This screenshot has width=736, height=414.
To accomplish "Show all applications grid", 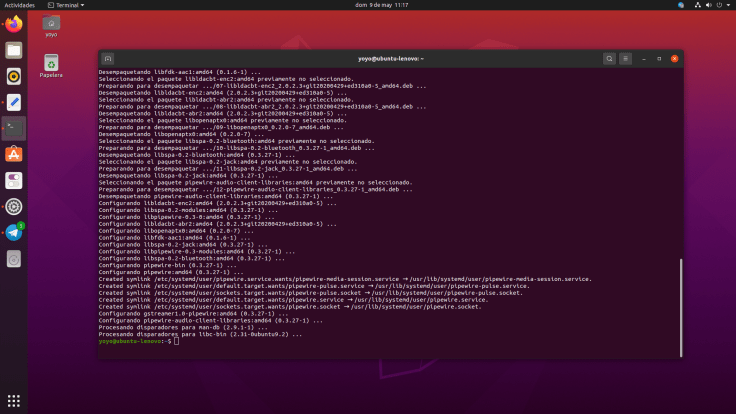I will point(14,400).
